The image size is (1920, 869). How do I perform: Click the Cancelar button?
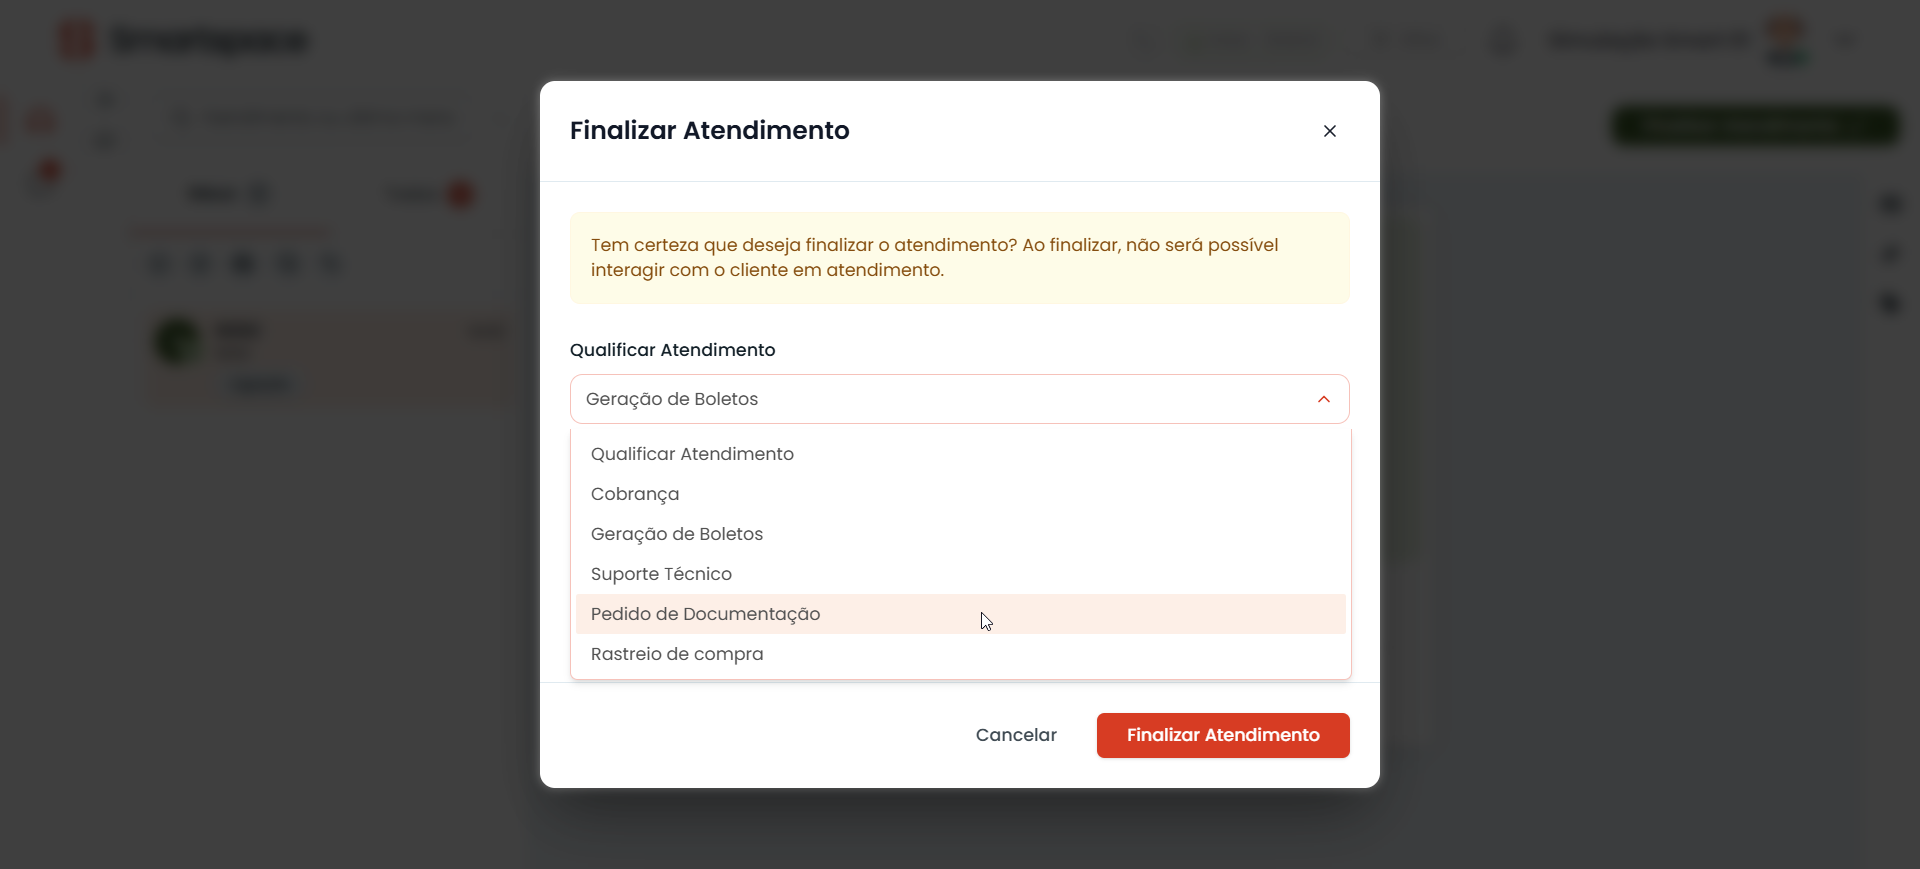pos(1016,735)
